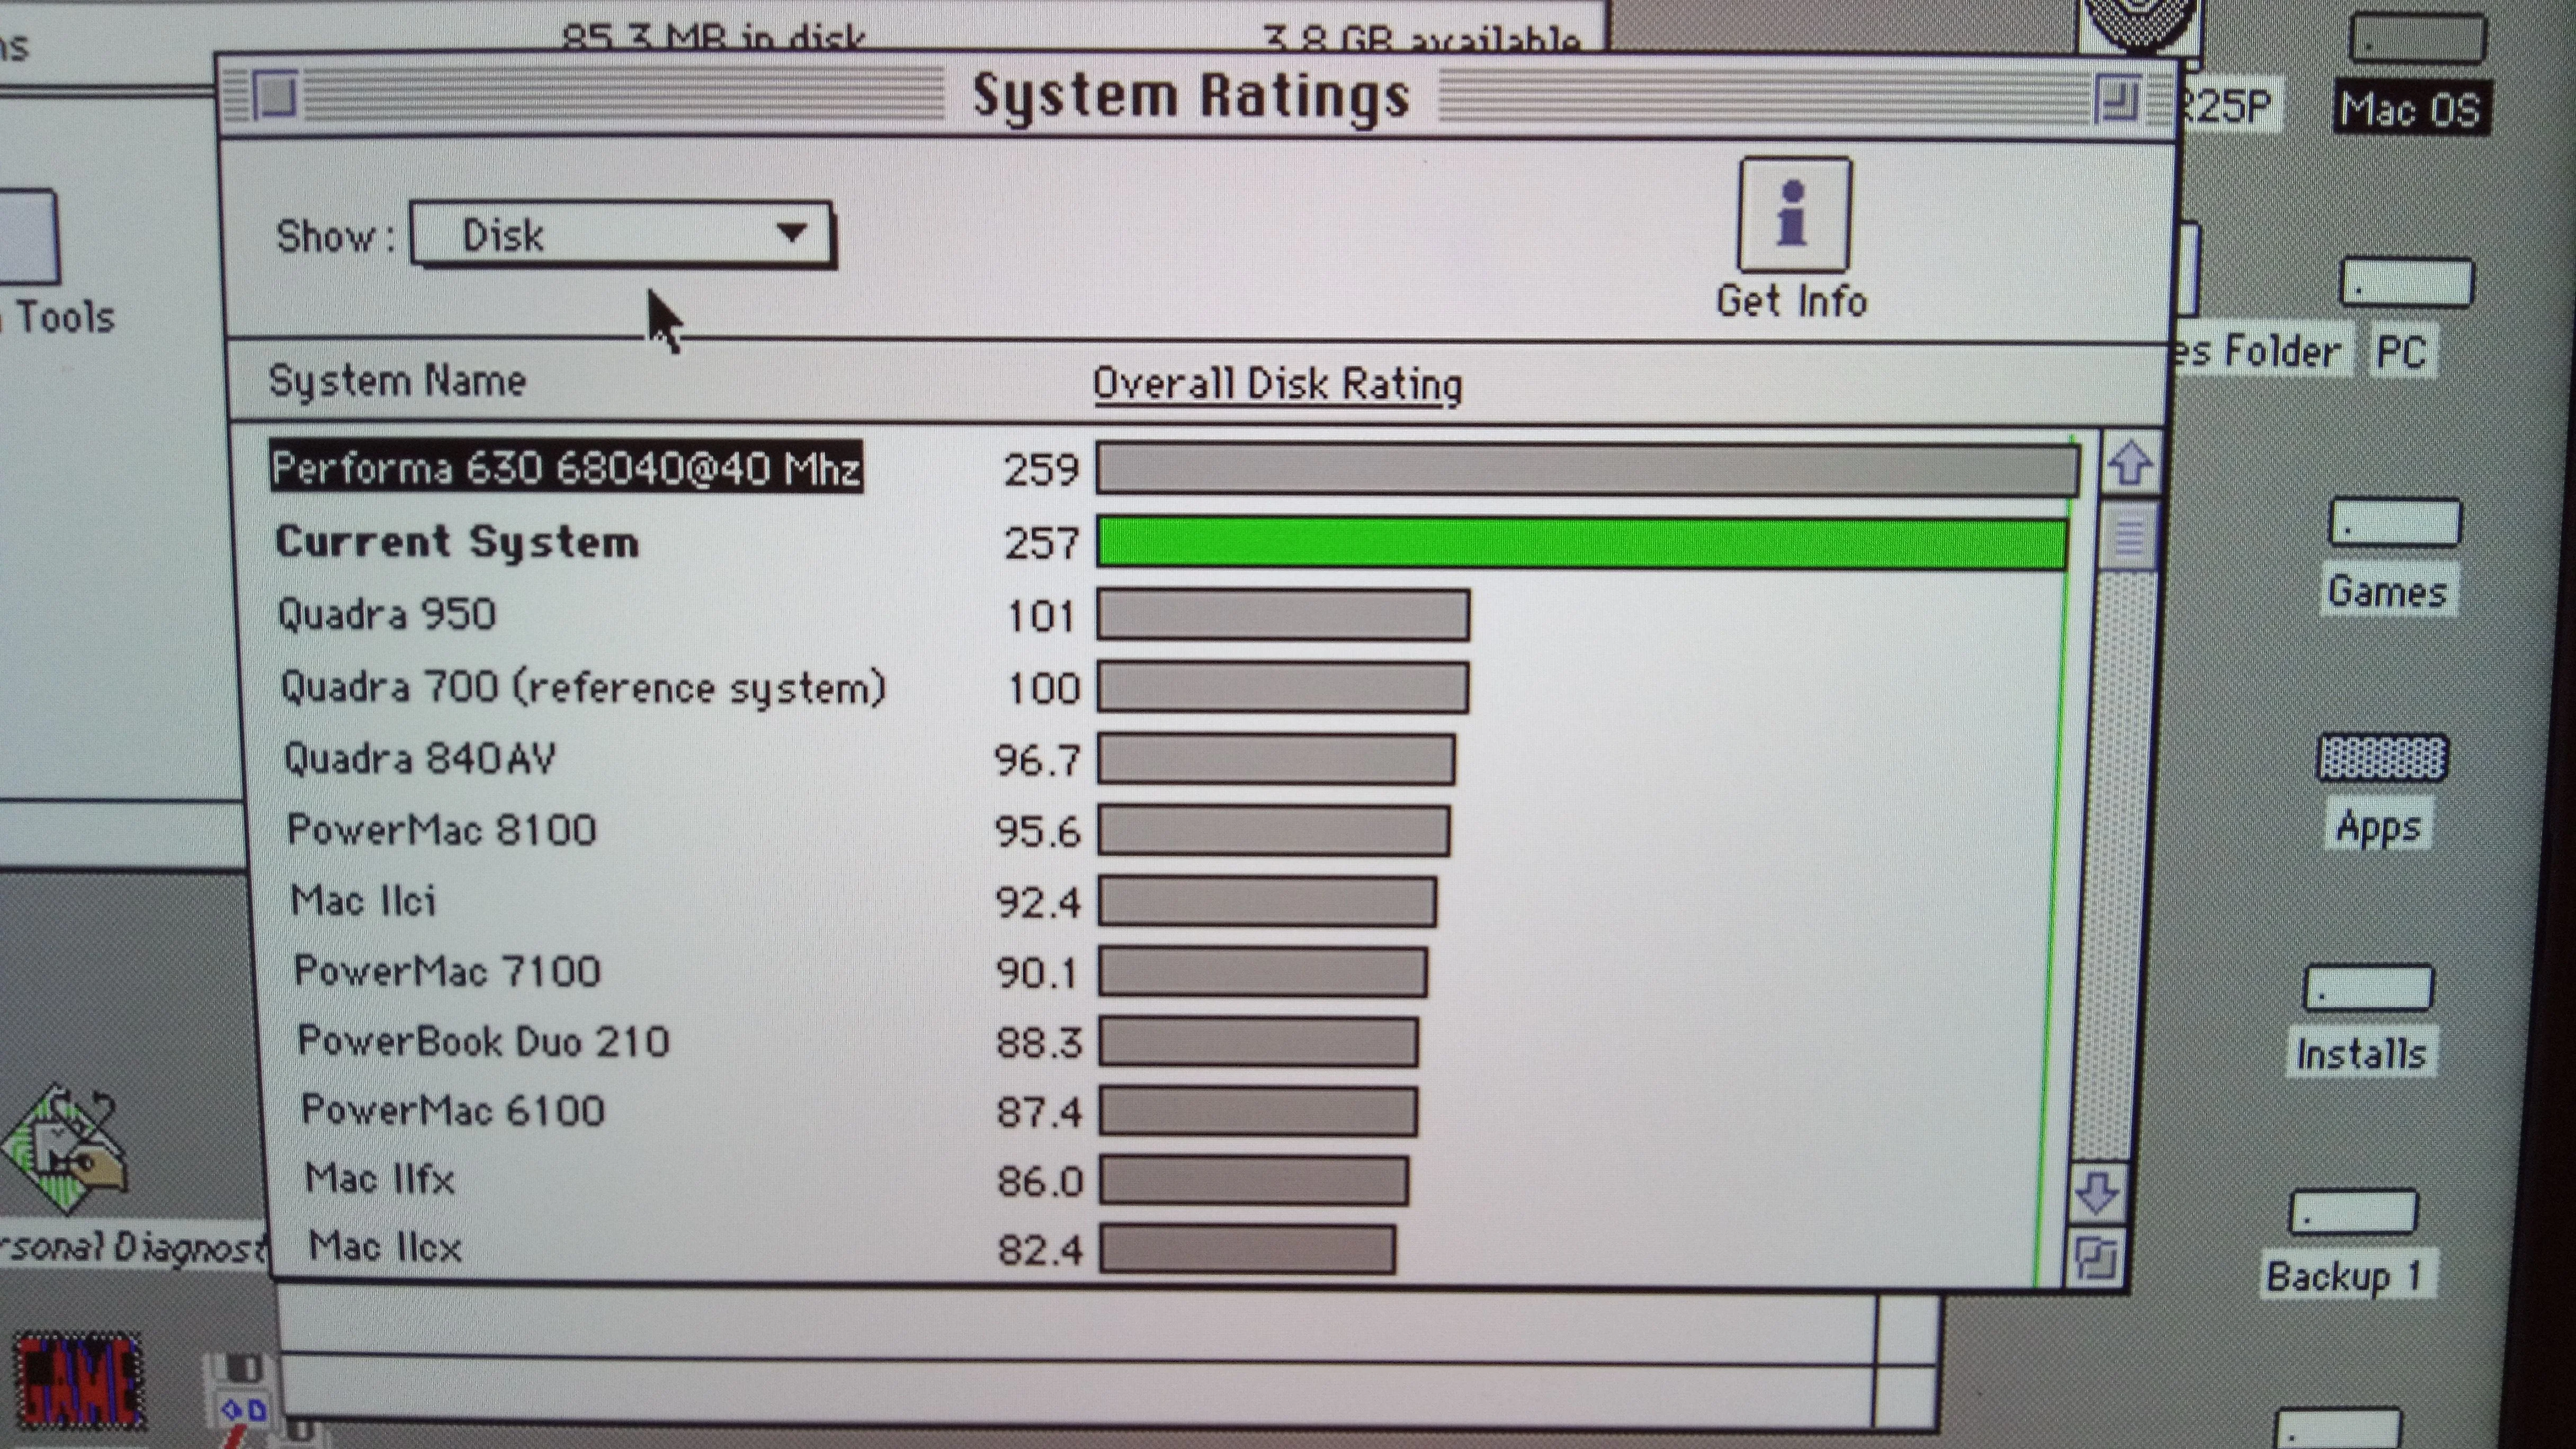This screenshot has height=1449, width=2576.
Task: Click the Get Info icon button
Action: point(1794,215)
